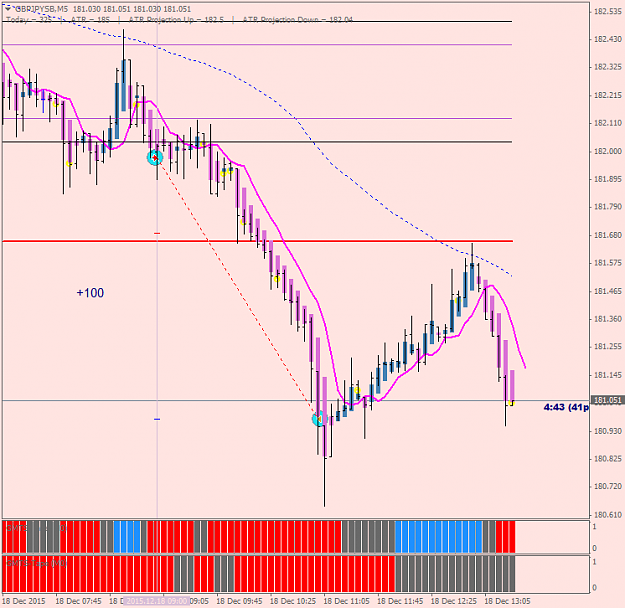Click the '18 Dec 09:45' time label
The height and width of the screenshot is (608, 625).
click(240, 601)
